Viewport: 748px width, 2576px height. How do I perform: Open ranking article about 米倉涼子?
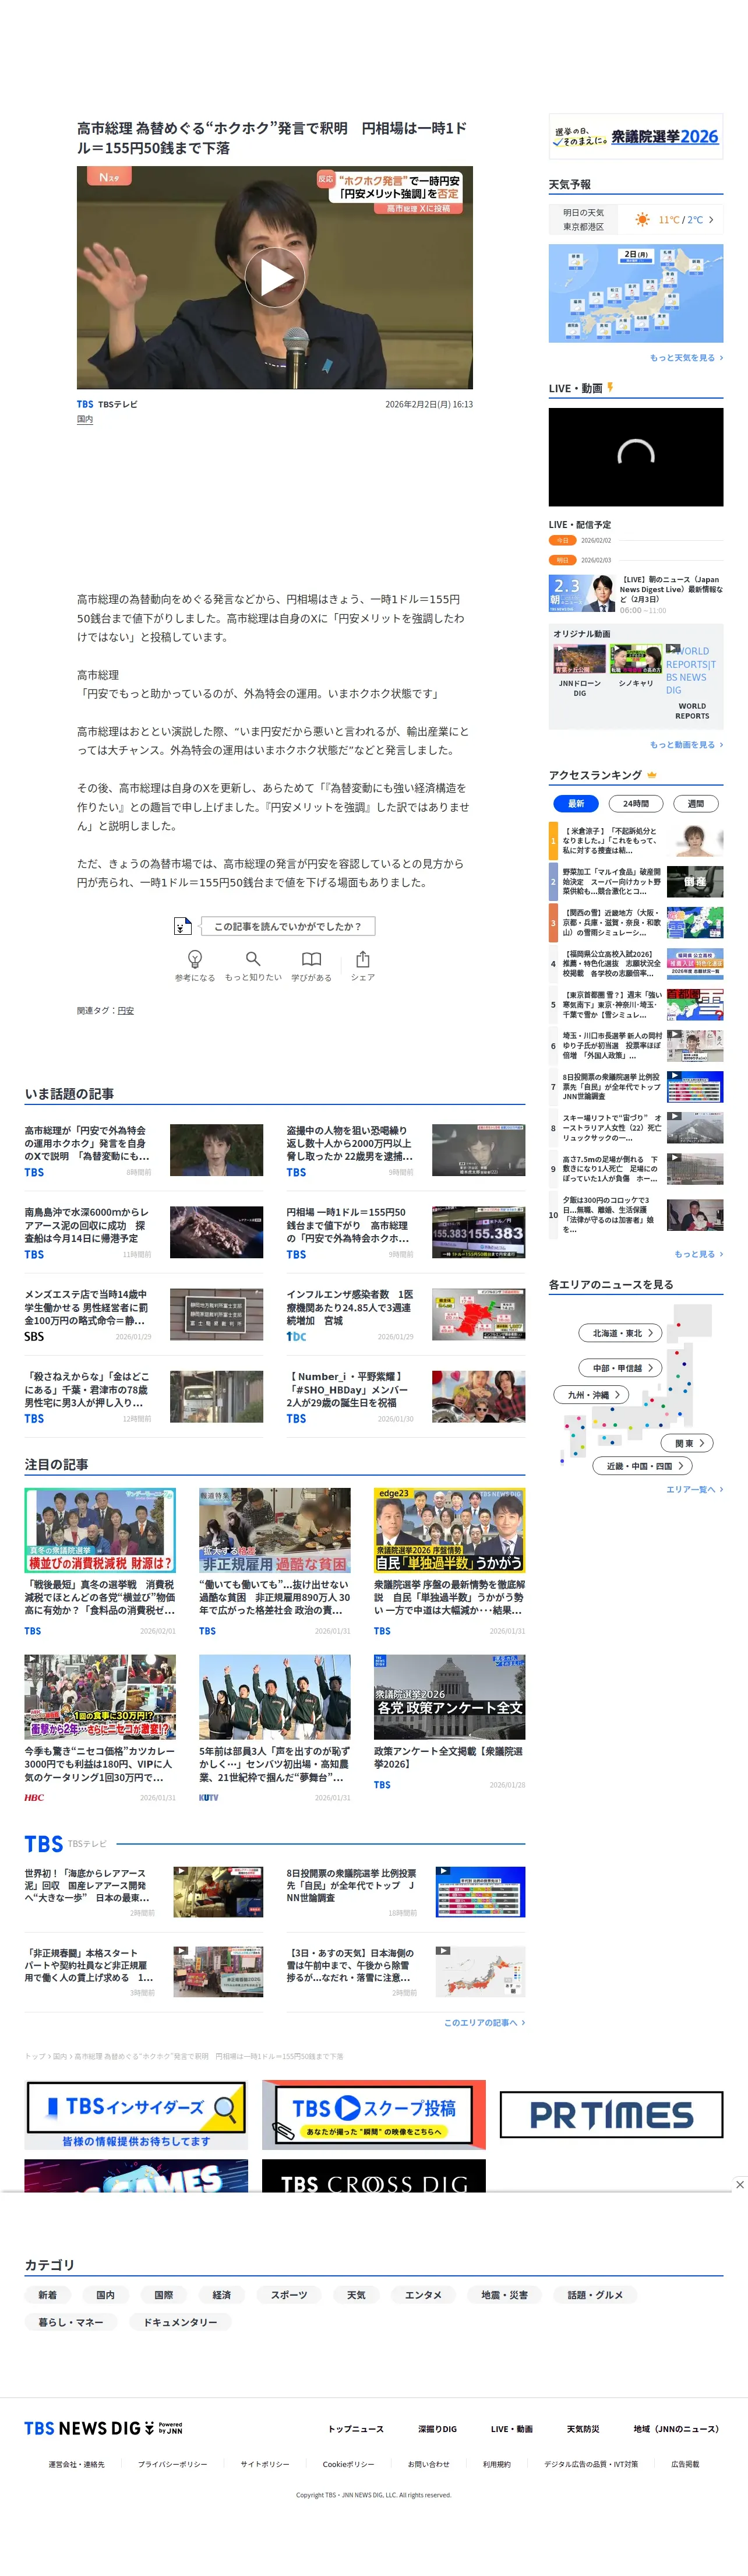pos(636,841)
